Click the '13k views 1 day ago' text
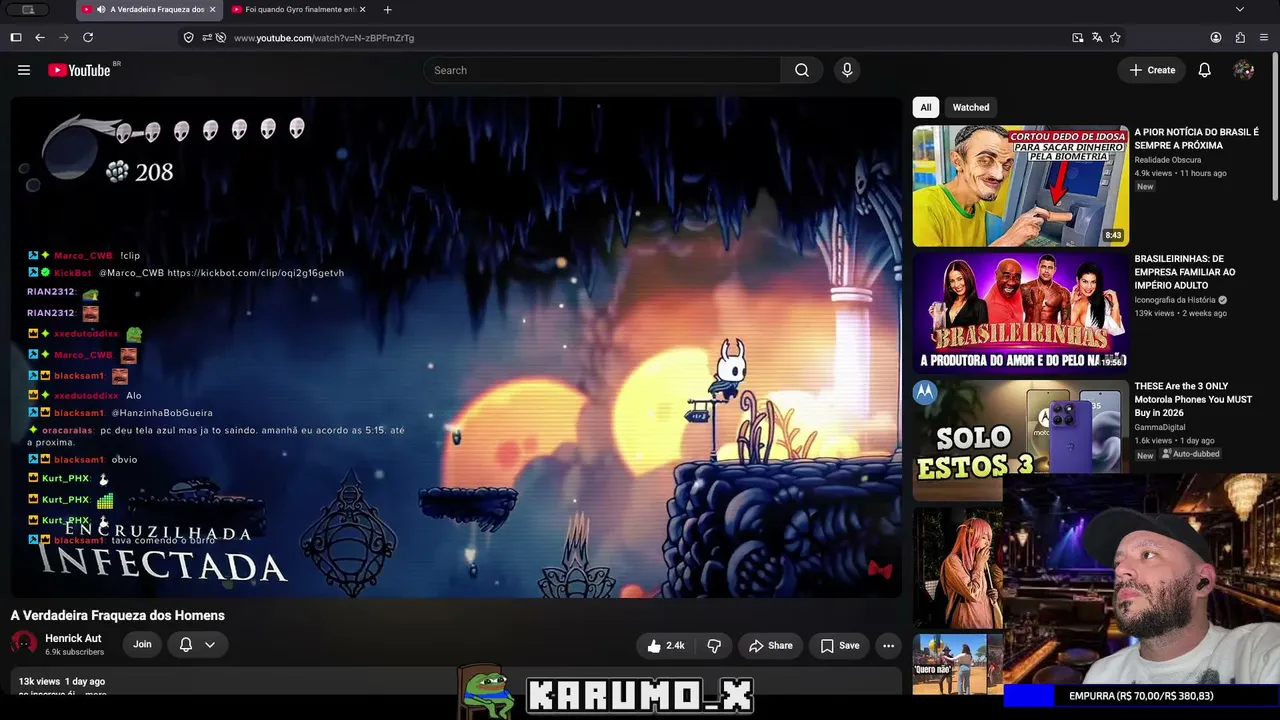 tap(62, 681)
